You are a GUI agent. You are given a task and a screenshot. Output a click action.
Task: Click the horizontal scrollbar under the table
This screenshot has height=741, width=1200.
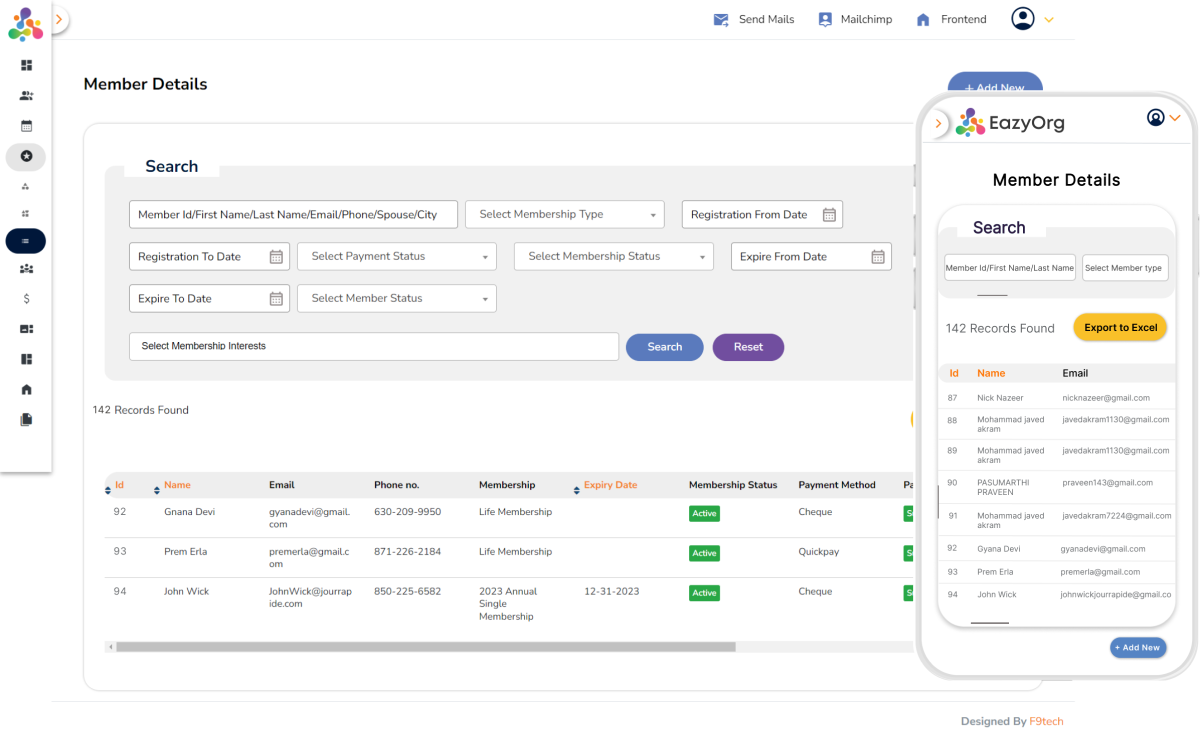(425, 647)
